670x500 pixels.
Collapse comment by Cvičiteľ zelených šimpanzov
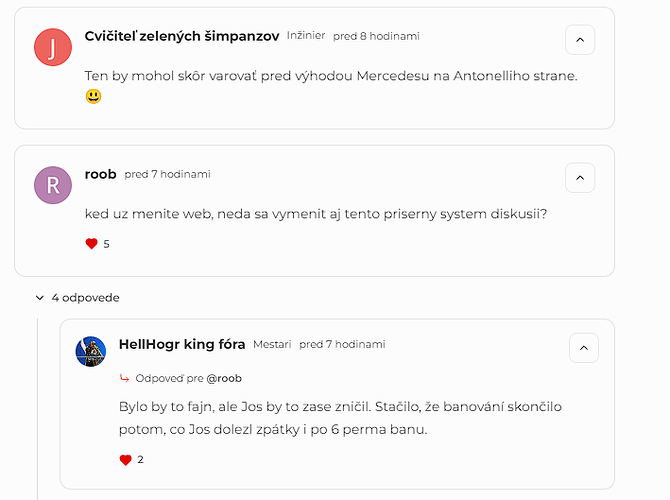[580, 40]
